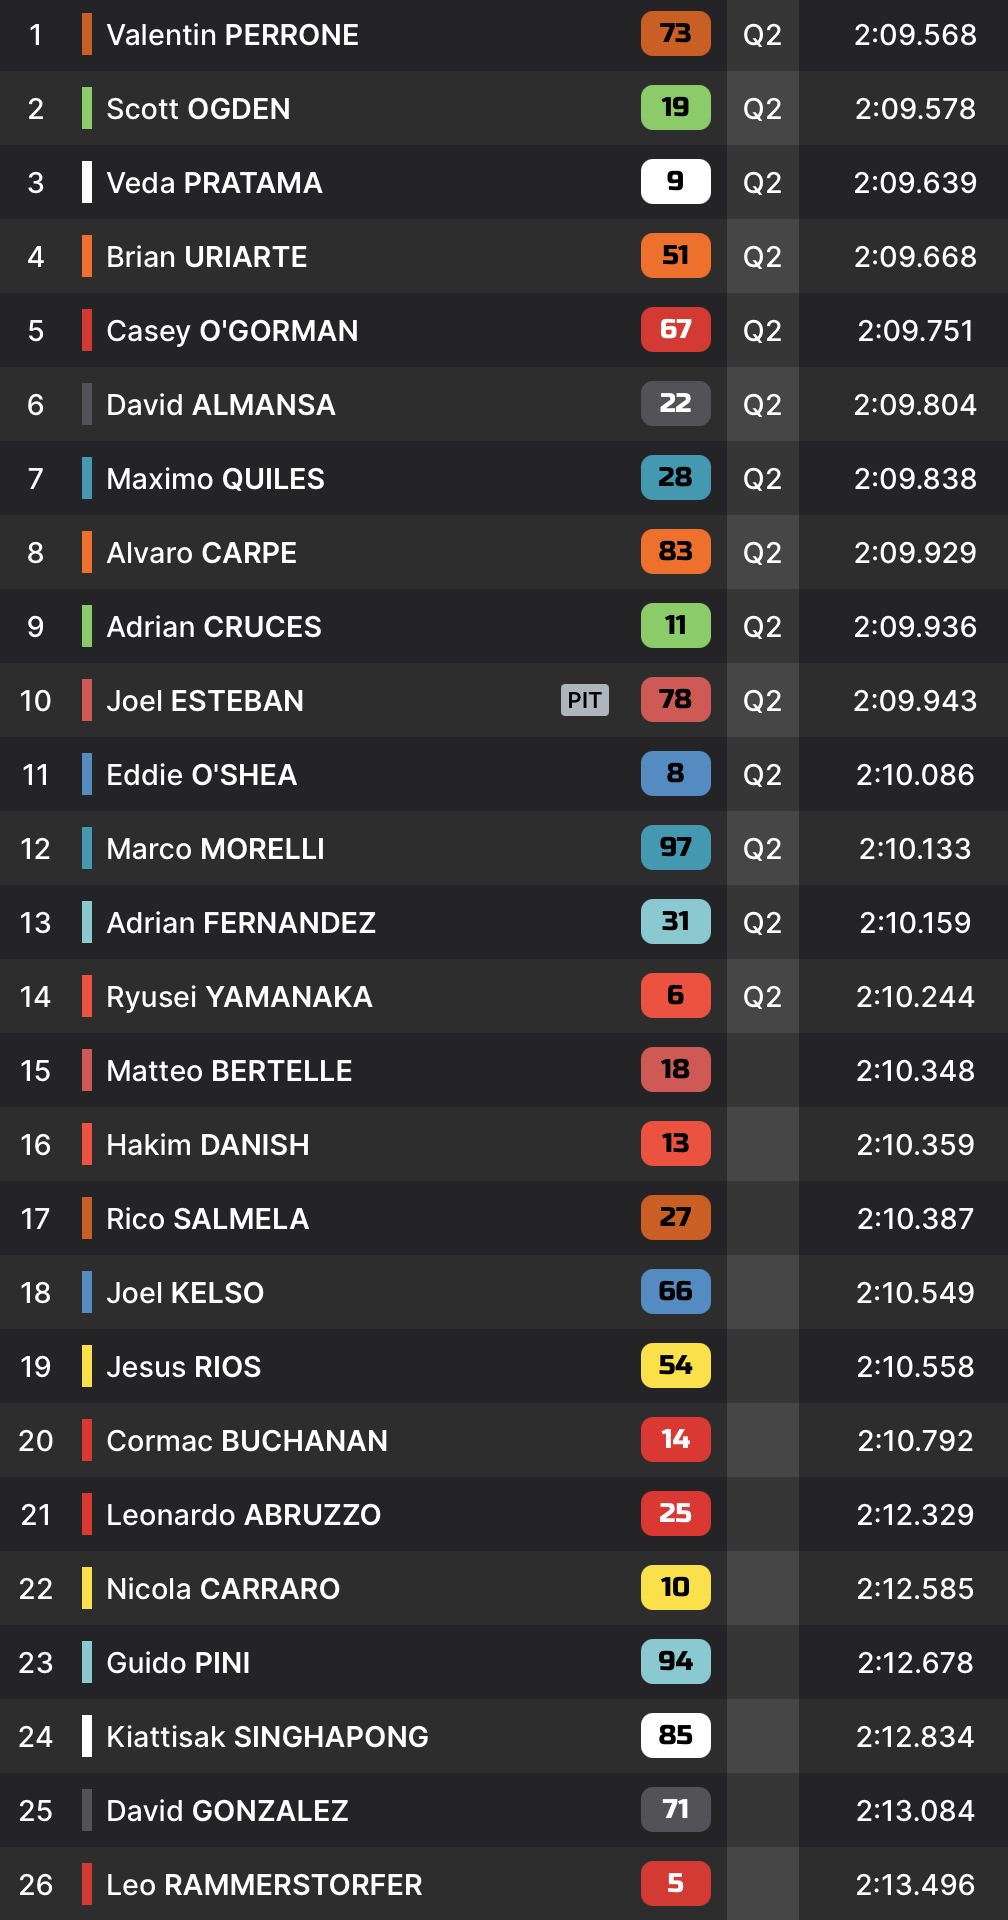Click lap time 2:10.549 of Joel KELSO
Viewport: 1008px width, 1920px height.
pos(915,1292)
